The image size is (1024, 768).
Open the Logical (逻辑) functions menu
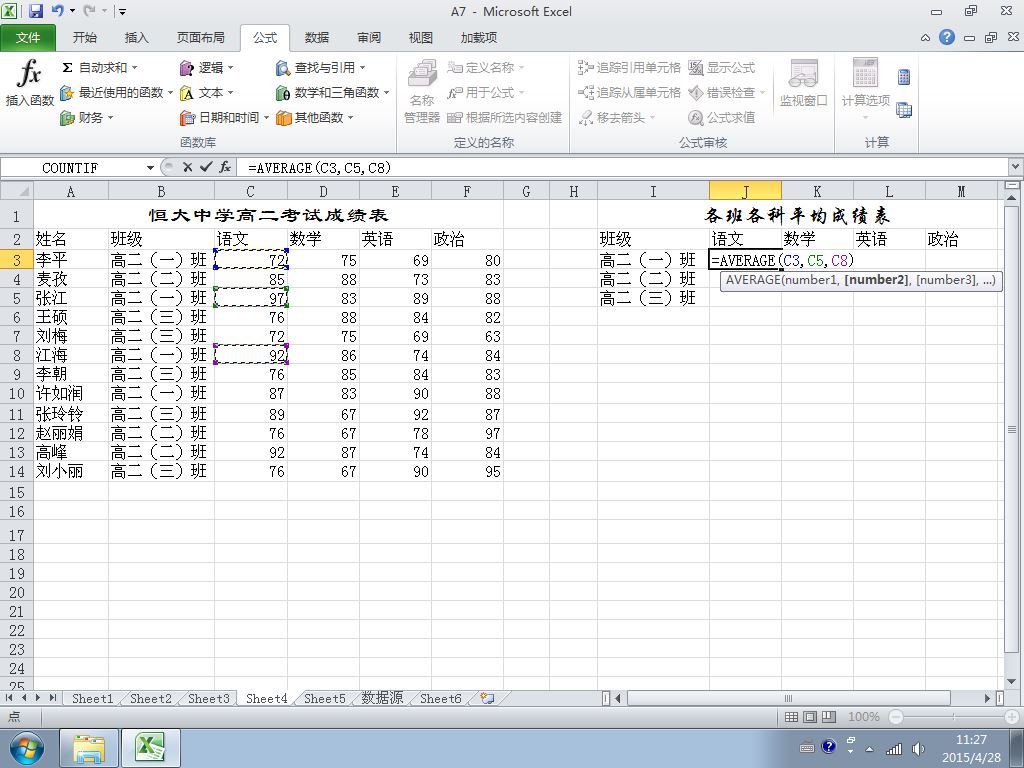coord(206,67)
